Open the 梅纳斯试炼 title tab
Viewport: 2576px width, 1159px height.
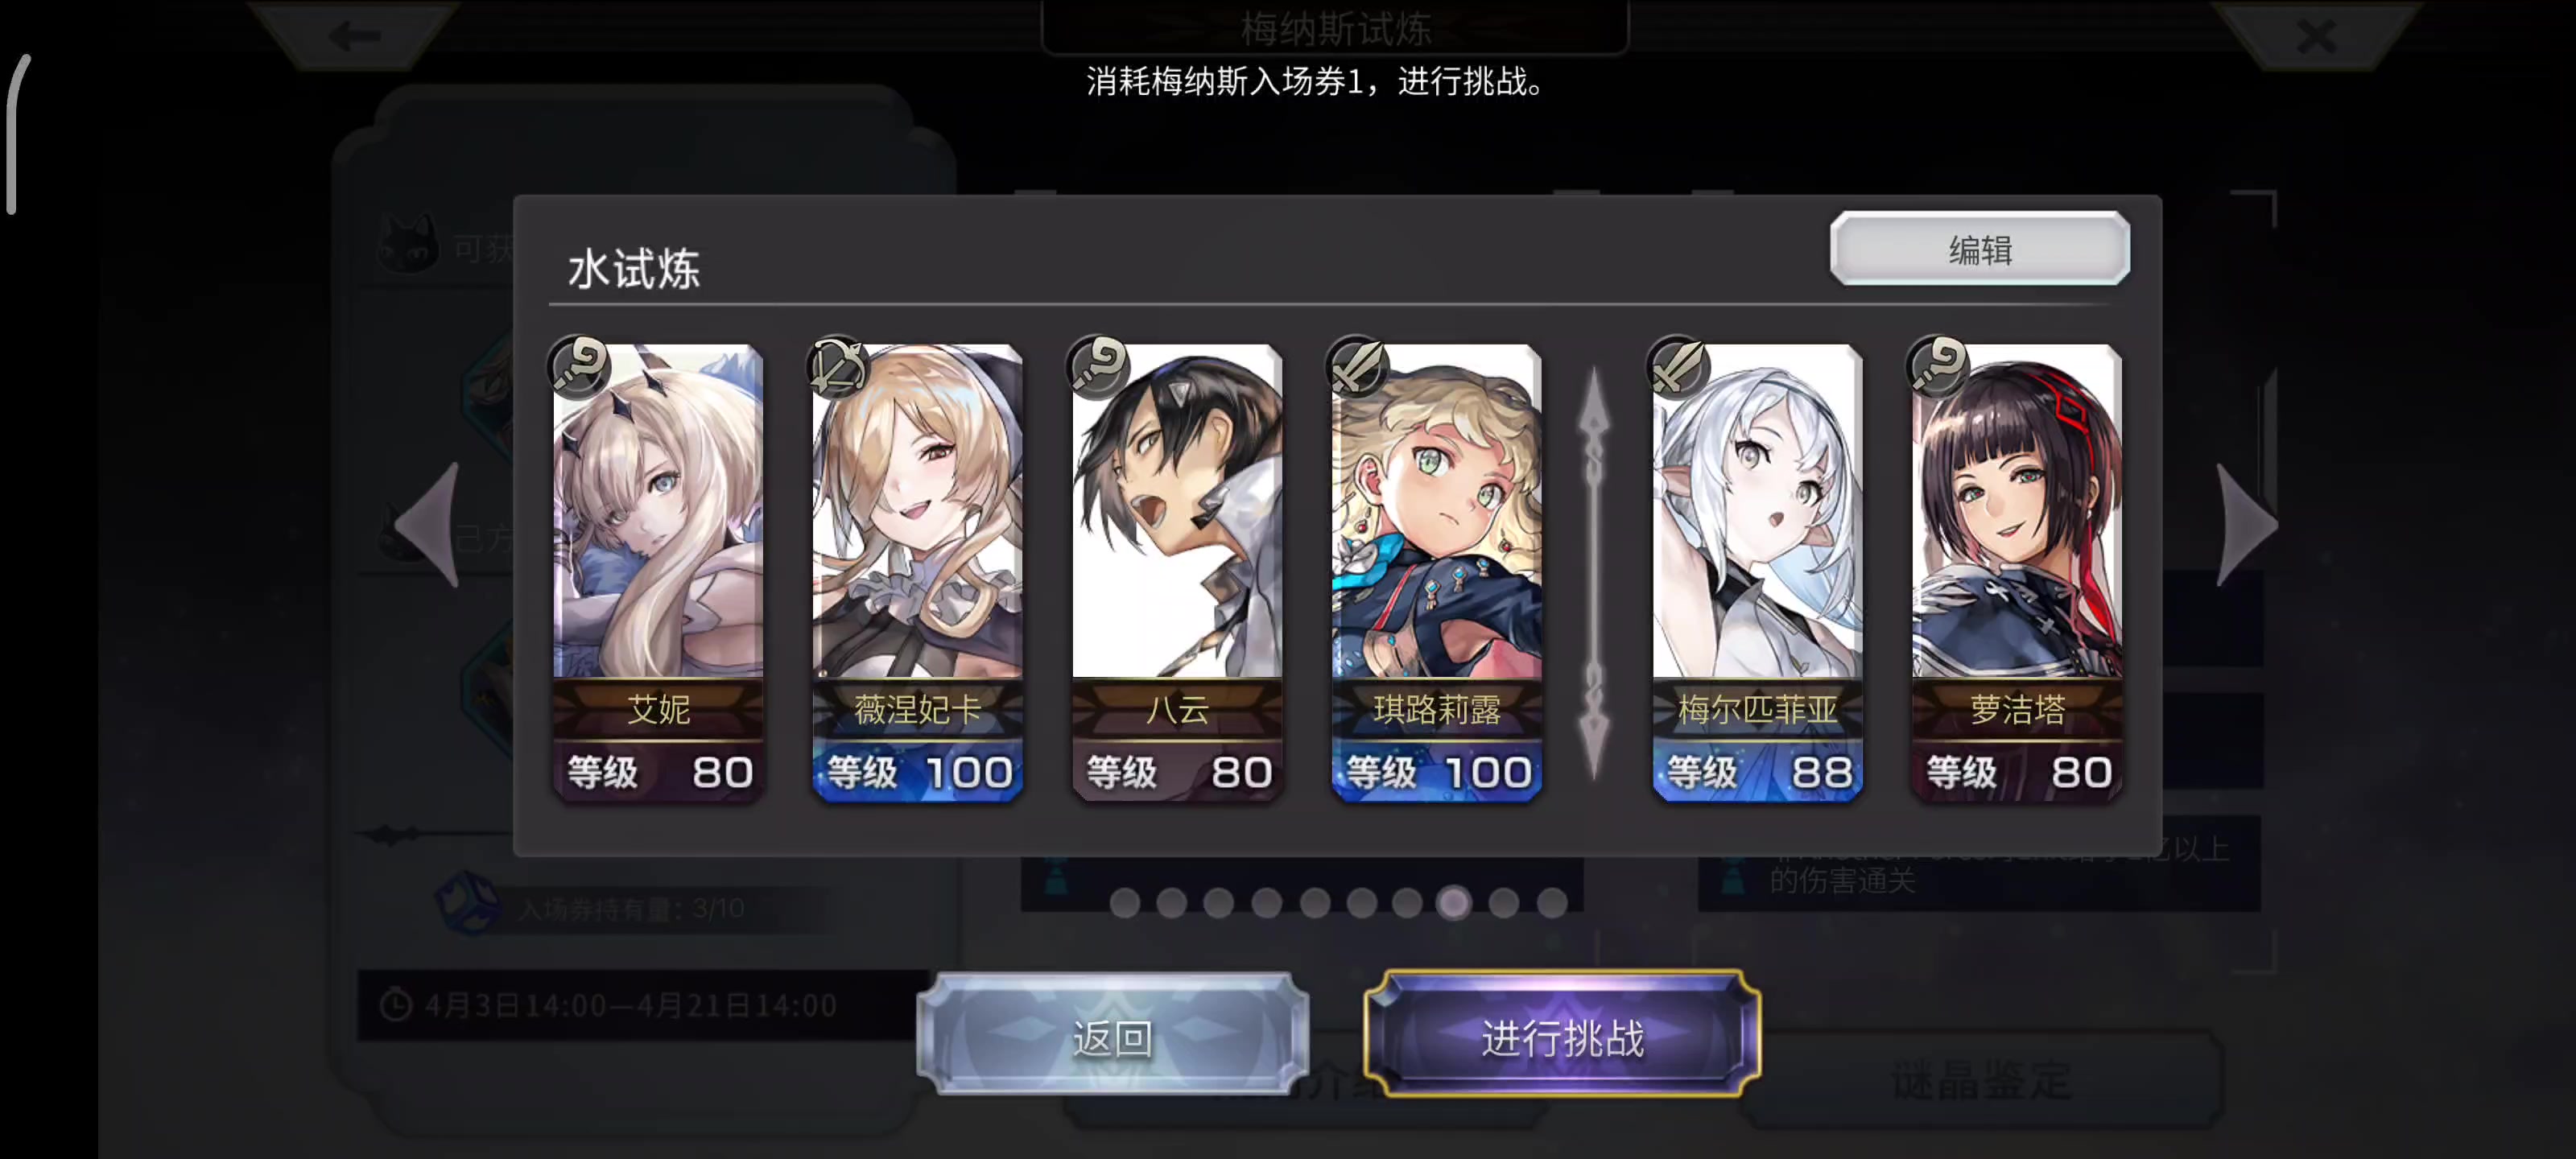1335,28
